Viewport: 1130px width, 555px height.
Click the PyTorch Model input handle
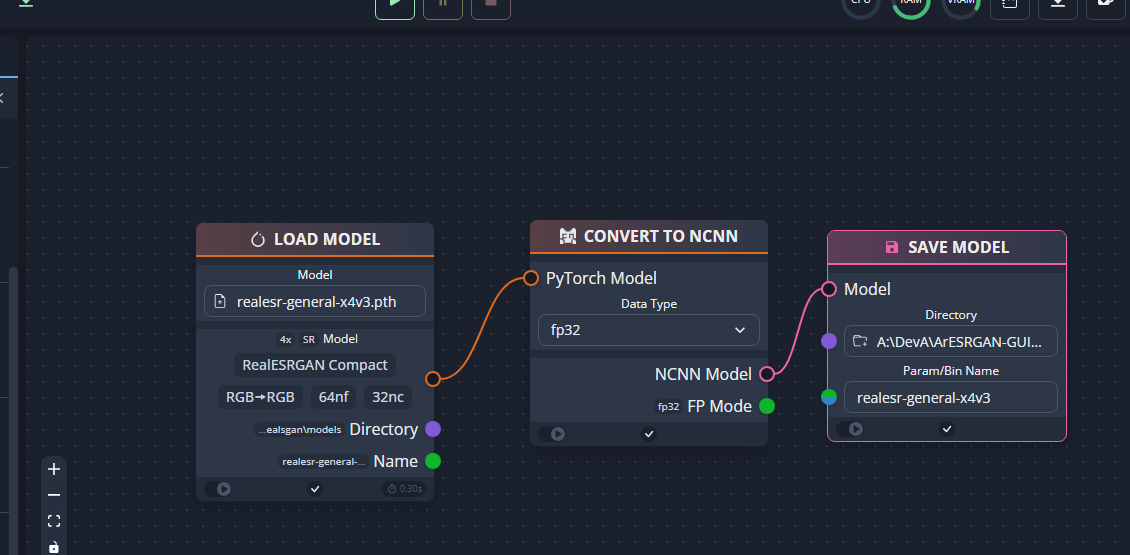coord(531,278)
